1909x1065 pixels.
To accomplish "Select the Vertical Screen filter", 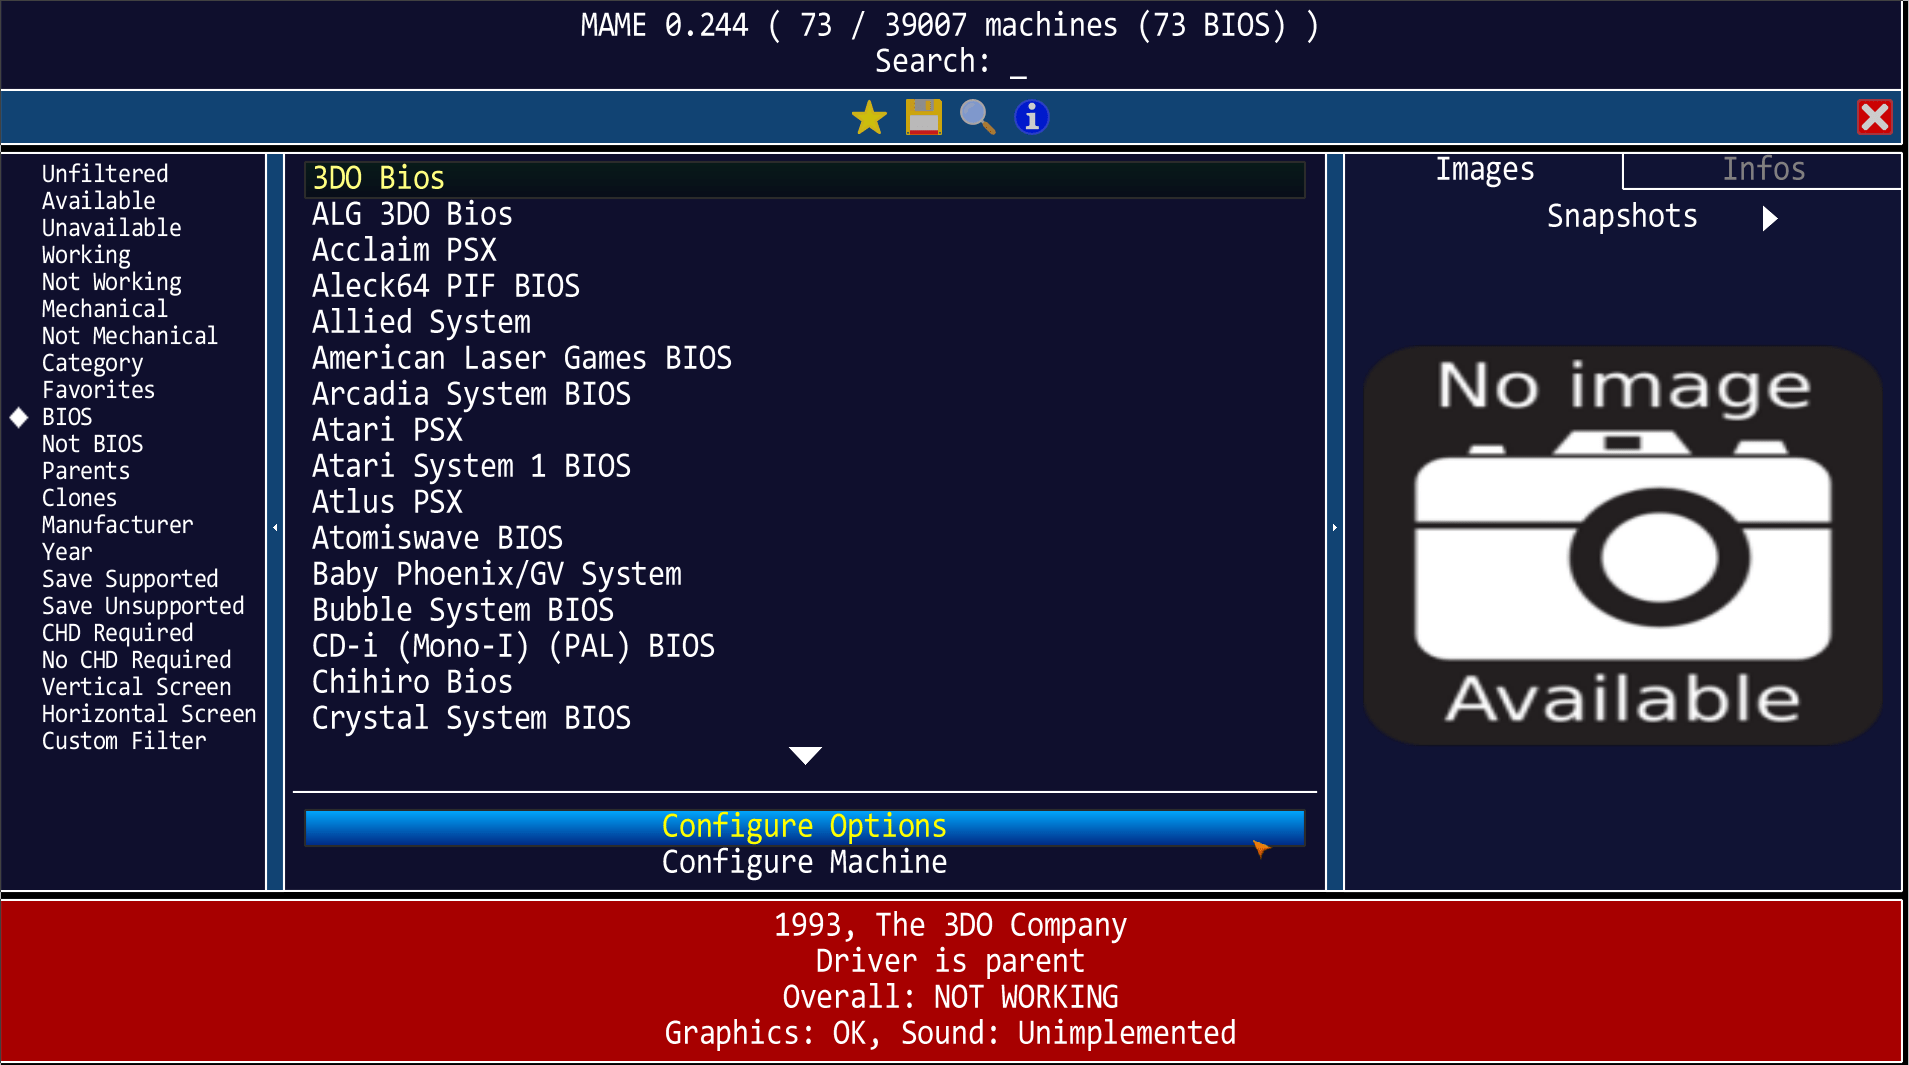I will point(136,687).
